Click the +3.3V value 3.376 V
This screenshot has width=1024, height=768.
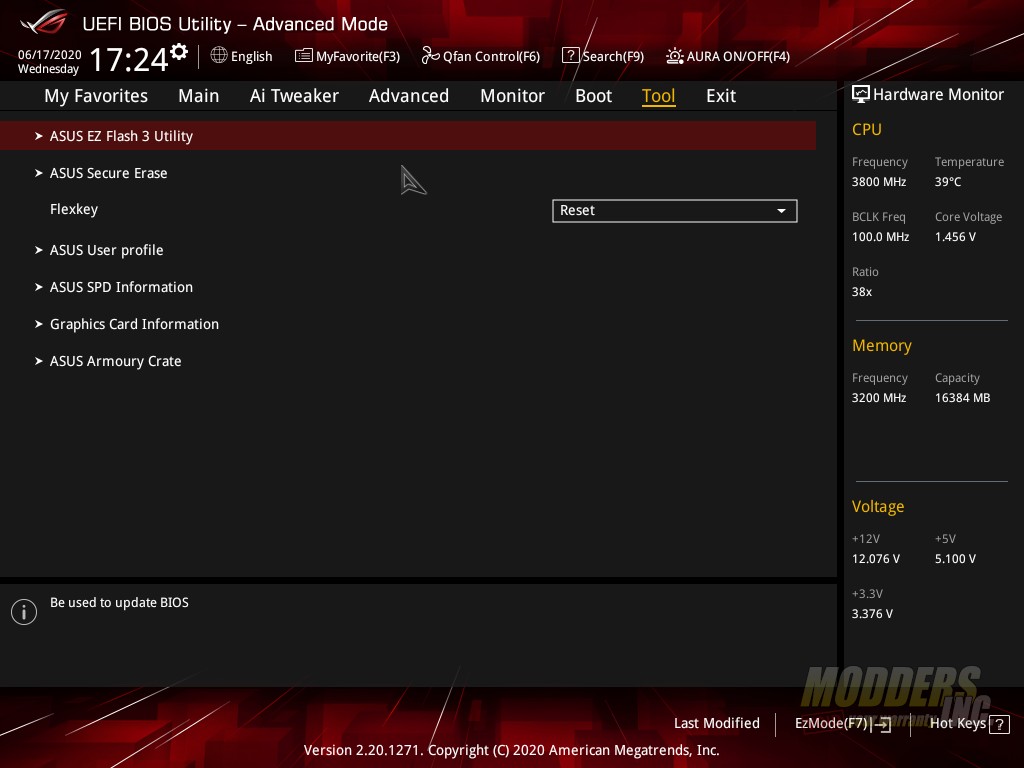872,614
